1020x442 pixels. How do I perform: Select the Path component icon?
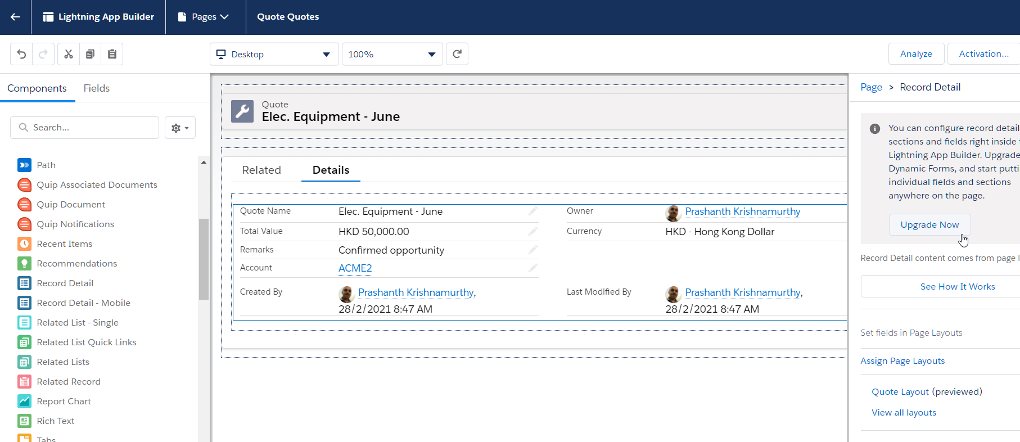[24, 165]
